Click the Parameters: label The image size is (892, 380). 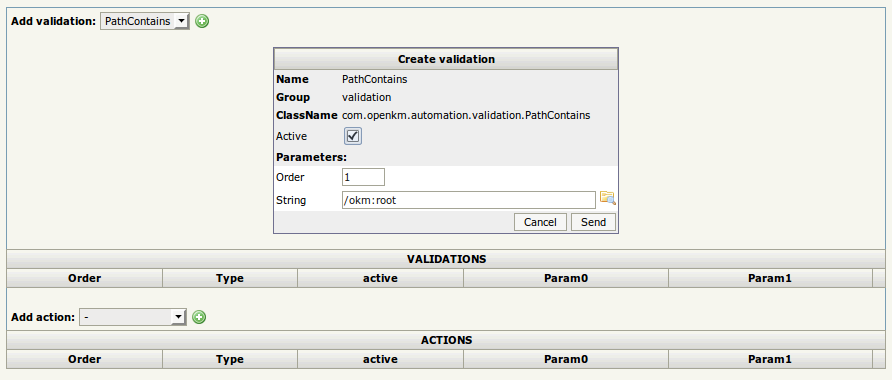(311, 157)
